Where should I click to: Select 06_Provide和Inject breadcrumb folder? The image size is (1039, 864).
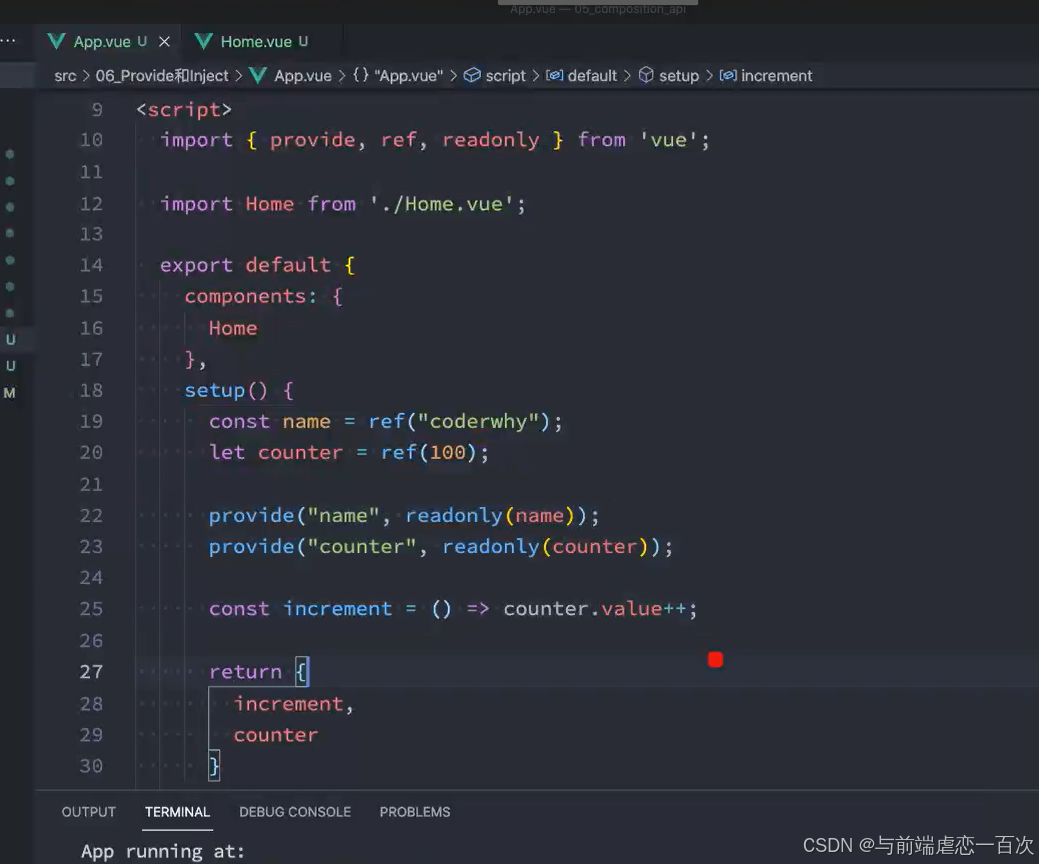pos(162,76)
